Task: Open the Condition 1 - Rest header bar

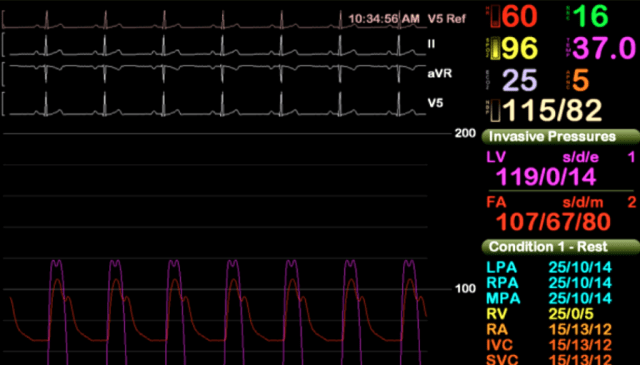Action: pyautogui.click(x=561, y=247)
